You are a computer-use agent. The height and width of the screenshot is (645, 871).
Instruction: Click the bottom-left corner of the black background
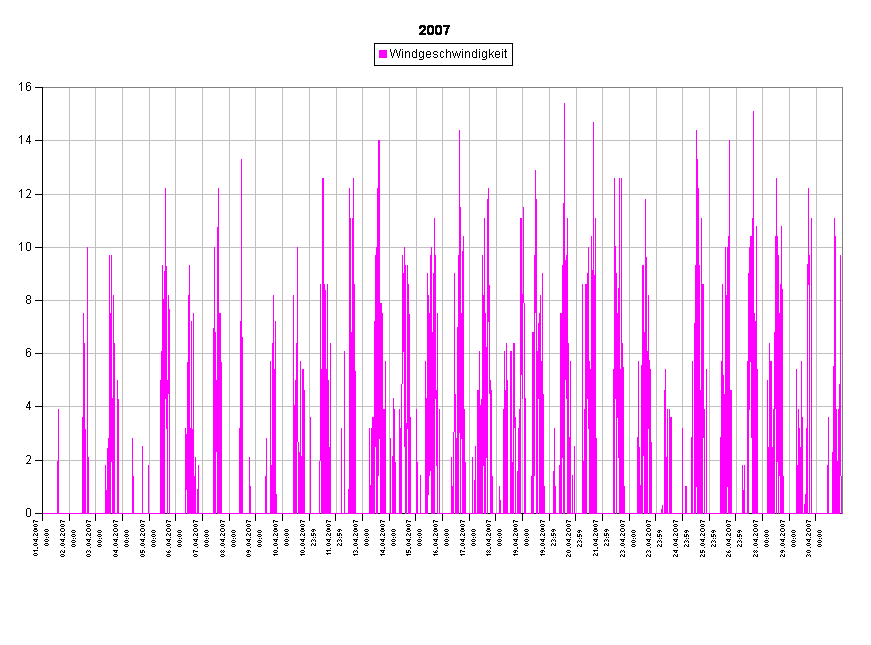(x=2, y=642)
